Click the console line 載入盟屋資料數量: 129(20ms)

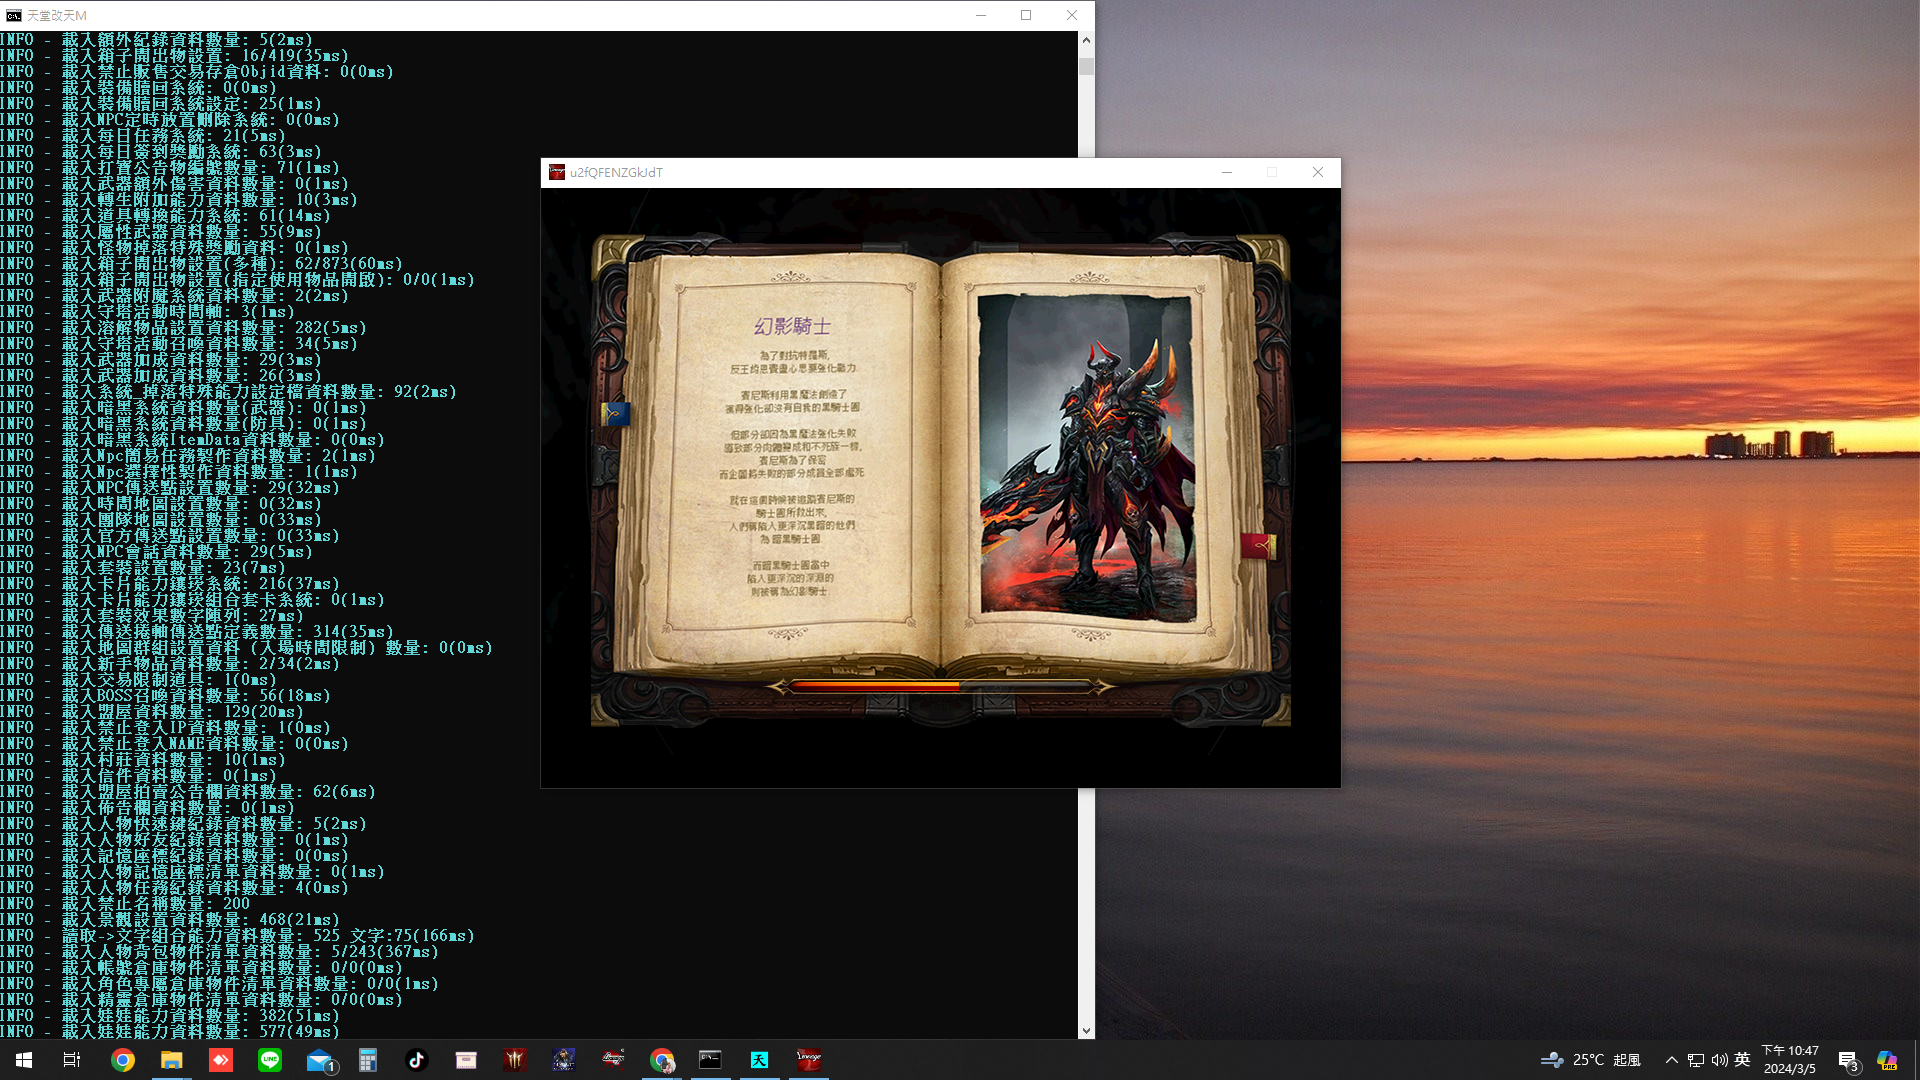point(183,712)
